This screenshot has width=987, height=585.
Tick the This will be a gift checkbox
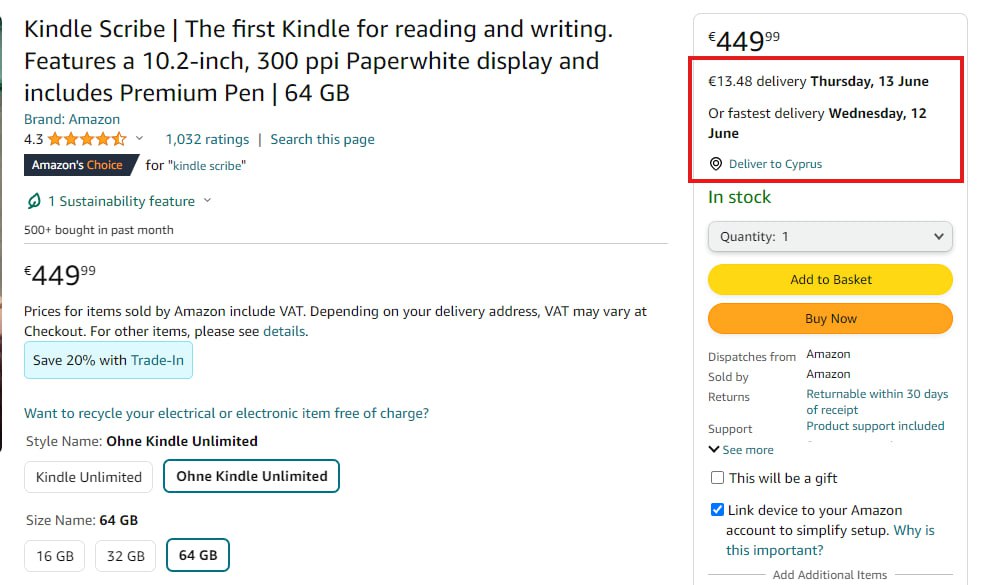point(717,477)
